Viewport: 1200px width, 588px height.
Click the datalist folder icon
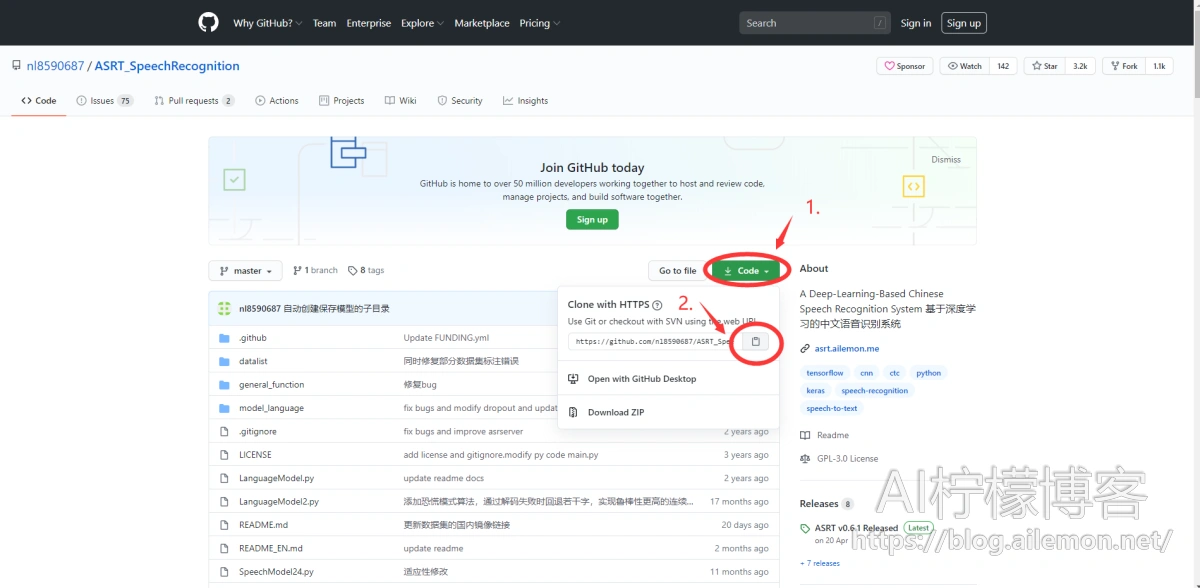click(225, 361)
